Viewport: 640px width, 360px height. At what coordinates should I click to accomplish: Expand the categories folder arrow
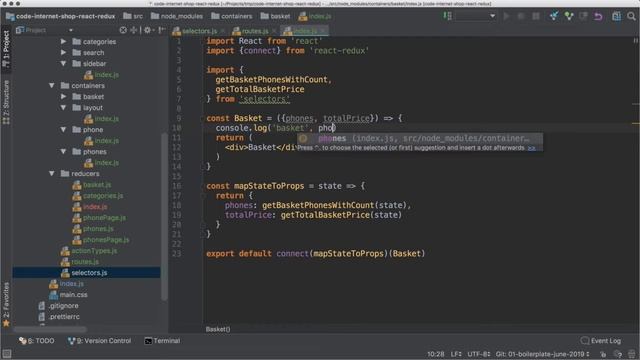pyautogui.click(x=63, y=42)
